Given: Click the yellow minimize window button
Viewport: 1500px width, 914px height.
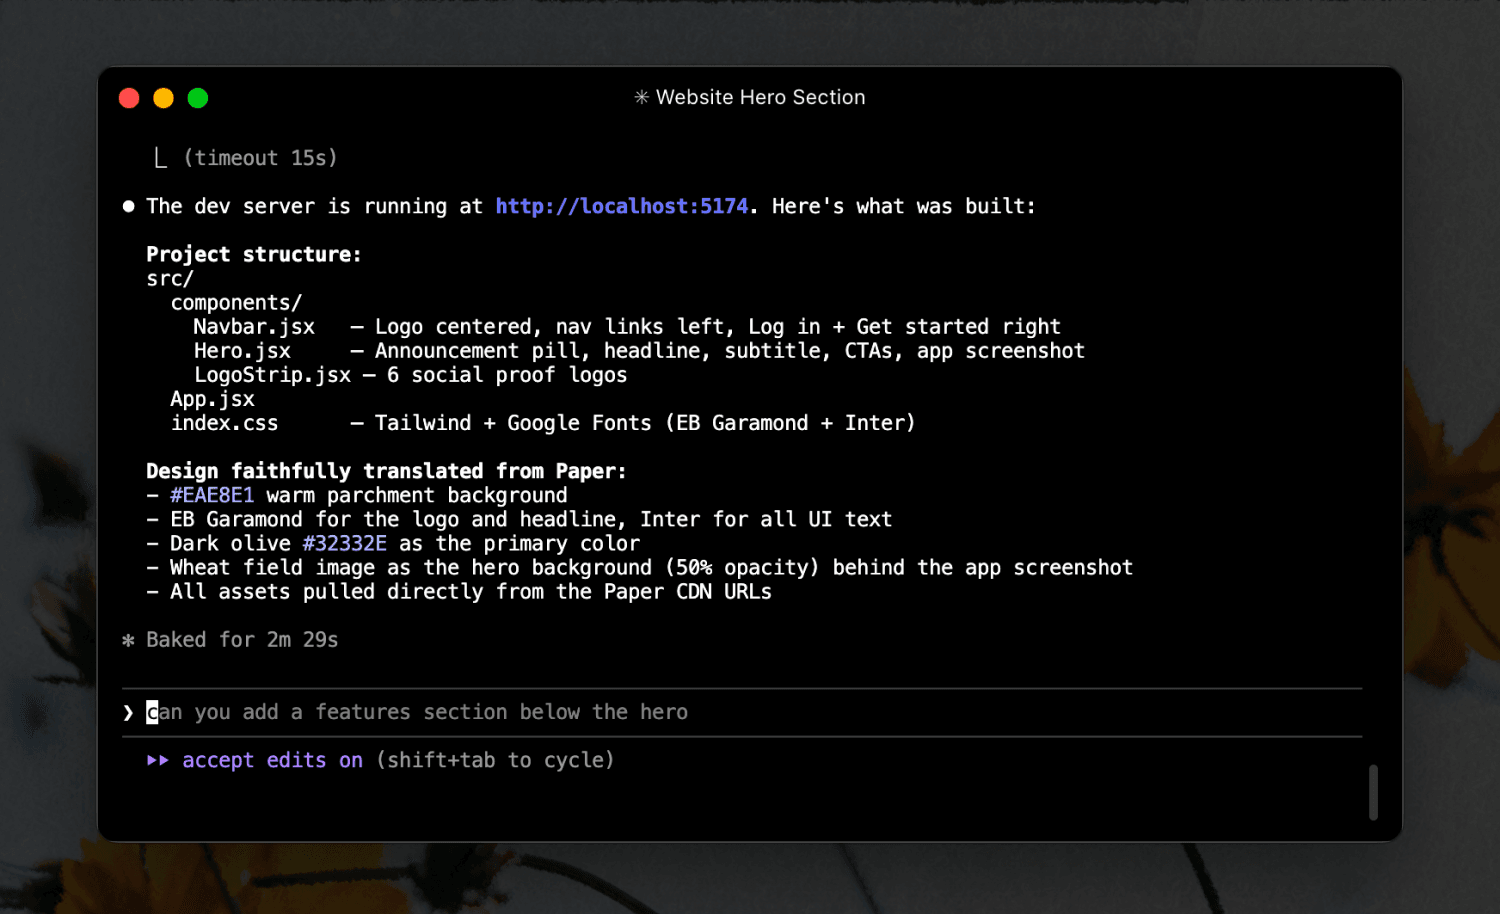Looking at the screenshot, I should [x=163, y=98].
